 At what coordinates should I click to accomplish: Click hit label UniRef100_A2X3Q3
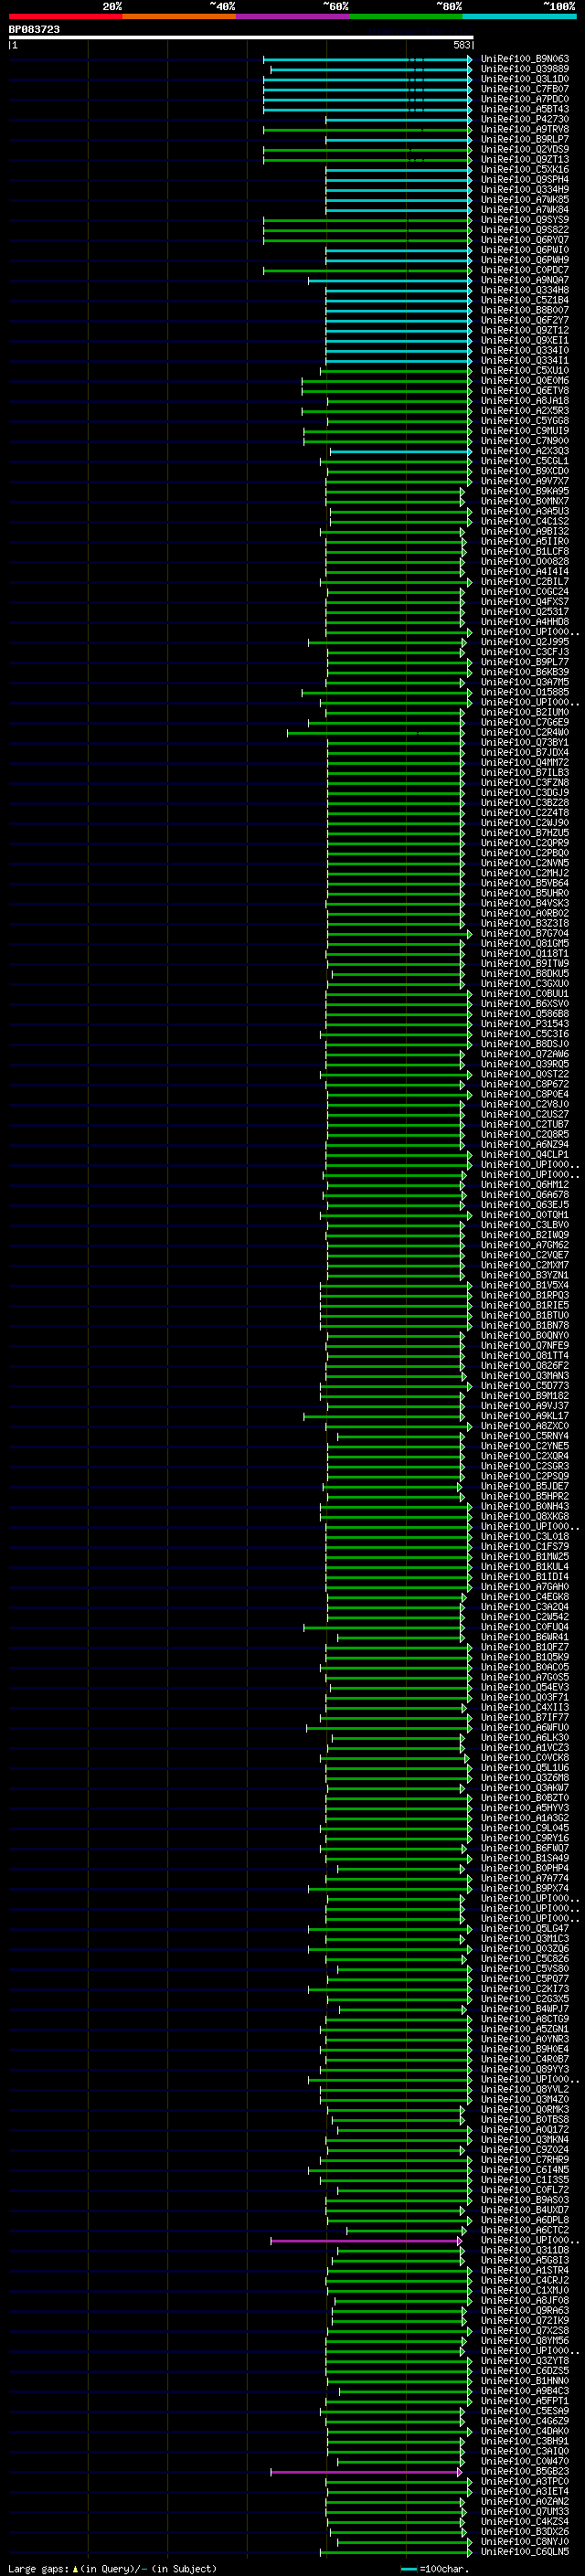525,450
